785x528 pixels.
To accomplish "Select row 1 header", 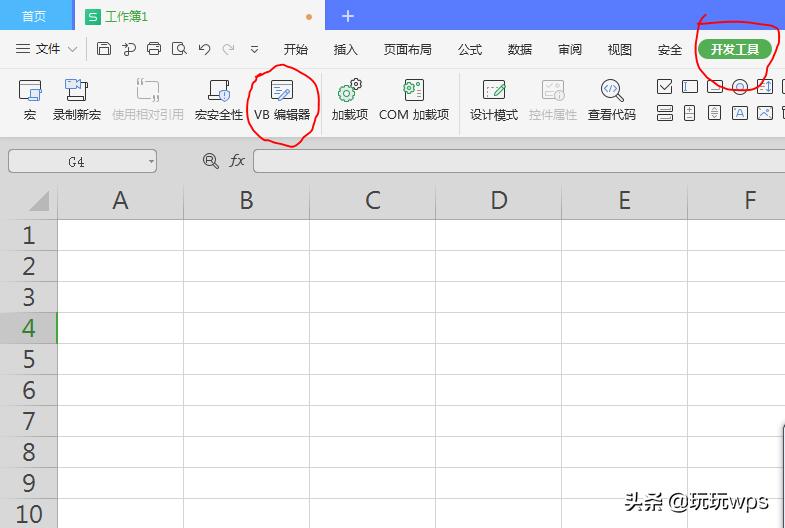I will (29, 235).
